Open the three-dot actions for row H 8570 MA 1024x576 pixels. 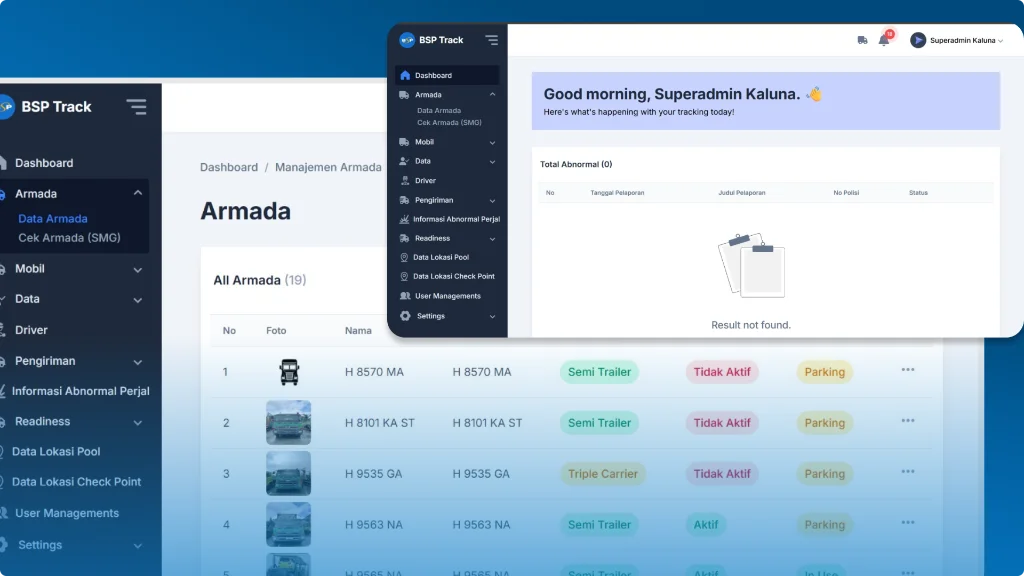coord(908,370)
